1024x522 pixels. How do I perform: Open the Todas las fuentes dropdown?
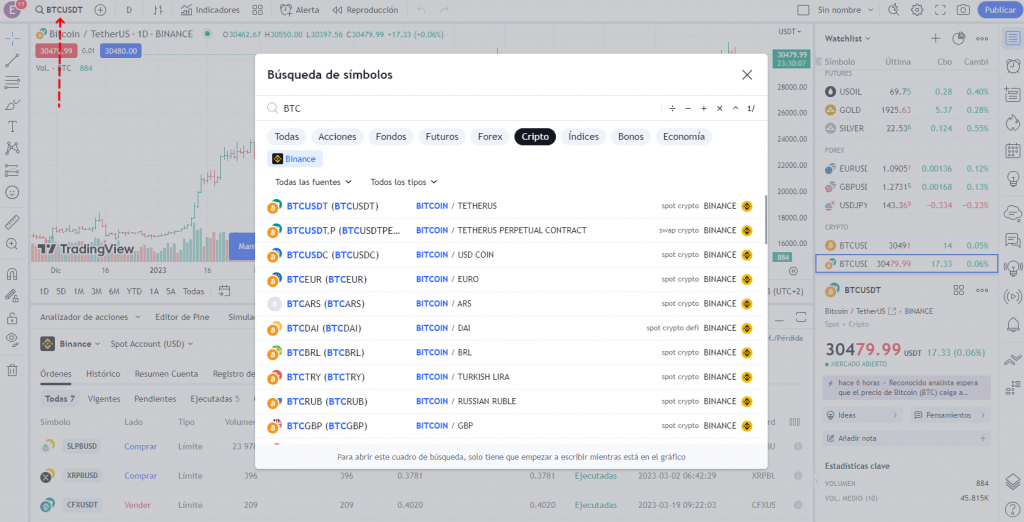313,182
